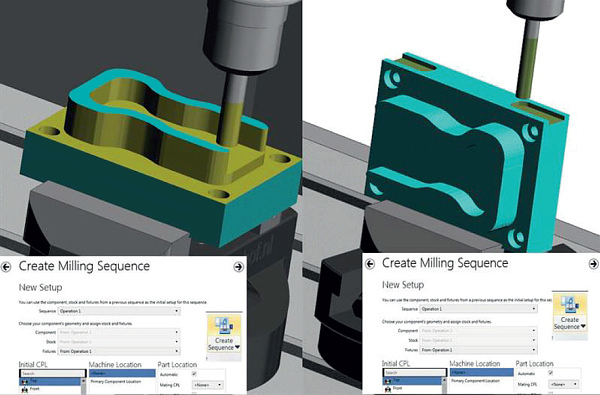This screenshot has height=395, width=600.
Task: Click Initial CPL list scrollbar in right dialog
Action: 444,385
